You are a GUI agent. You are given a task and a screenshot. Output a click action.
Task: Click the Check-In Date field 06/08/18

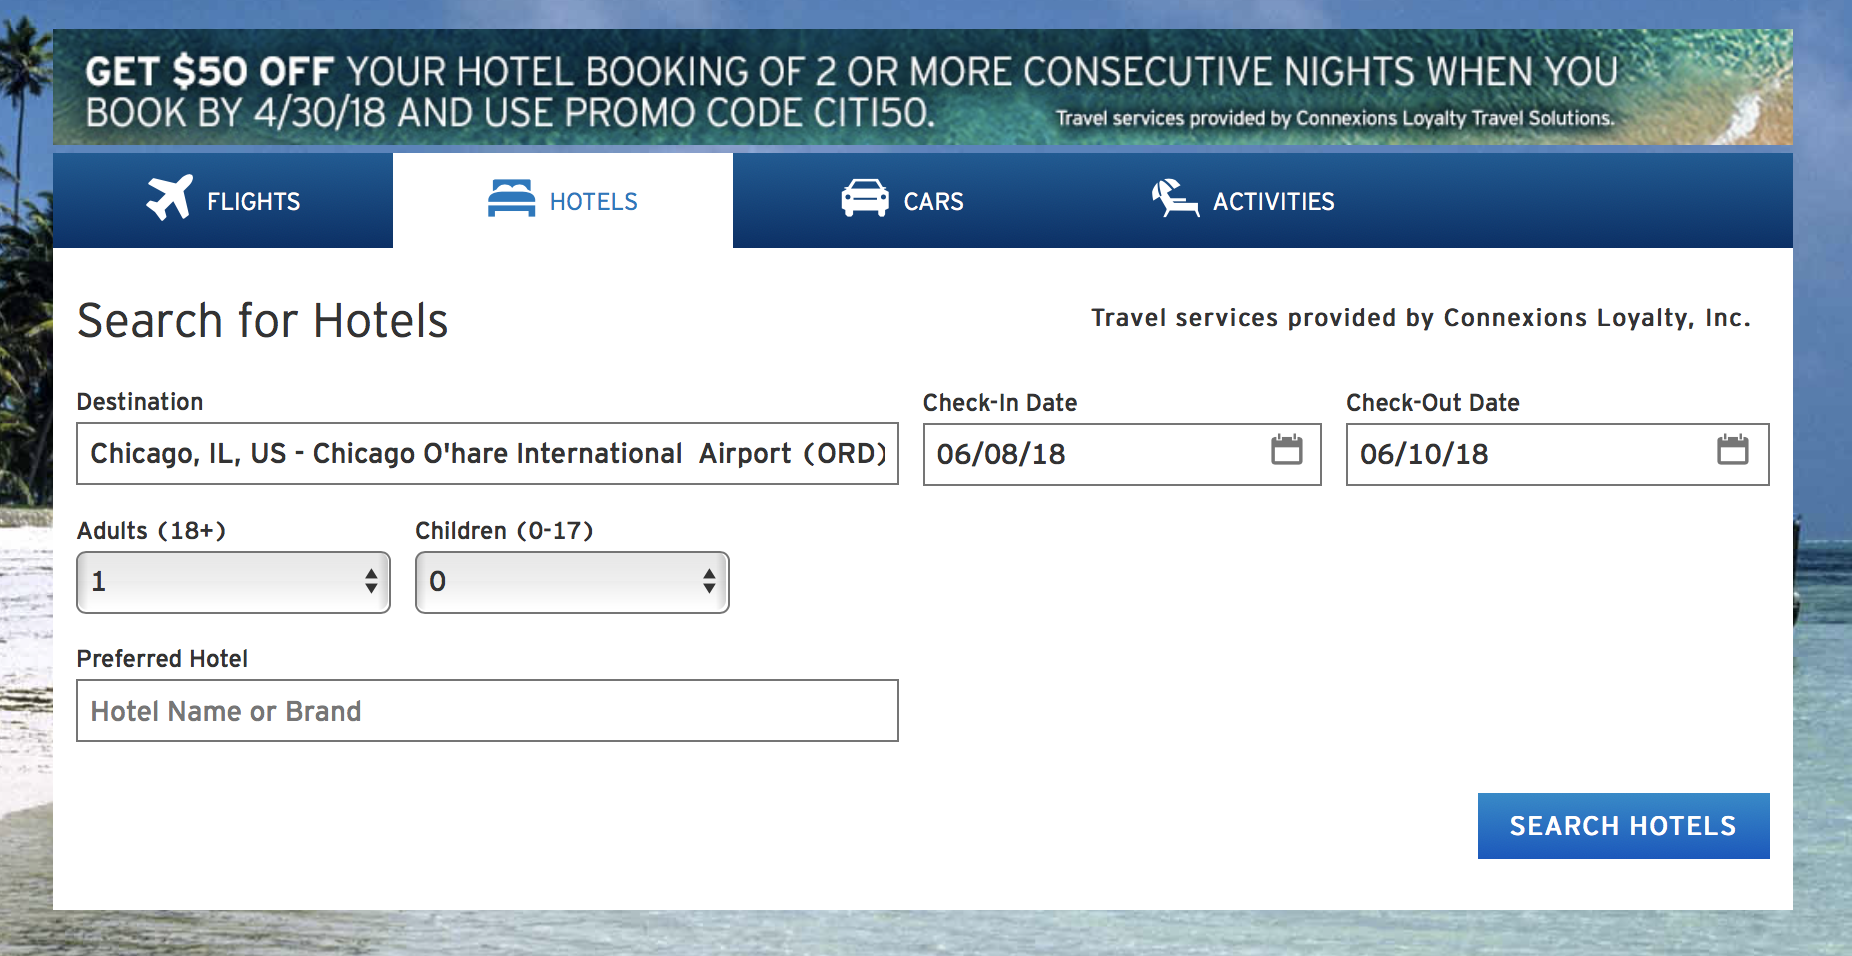(1122, 455)
